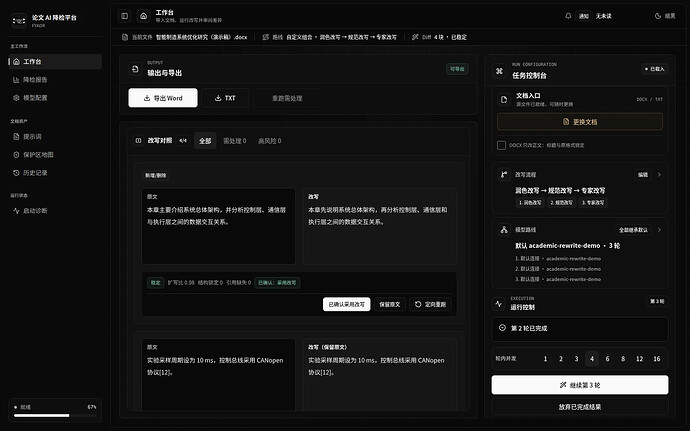The height and width of the screenshot is (431, 690).
Task: Go to 提示词 in the sidebar
Action: 55,136
